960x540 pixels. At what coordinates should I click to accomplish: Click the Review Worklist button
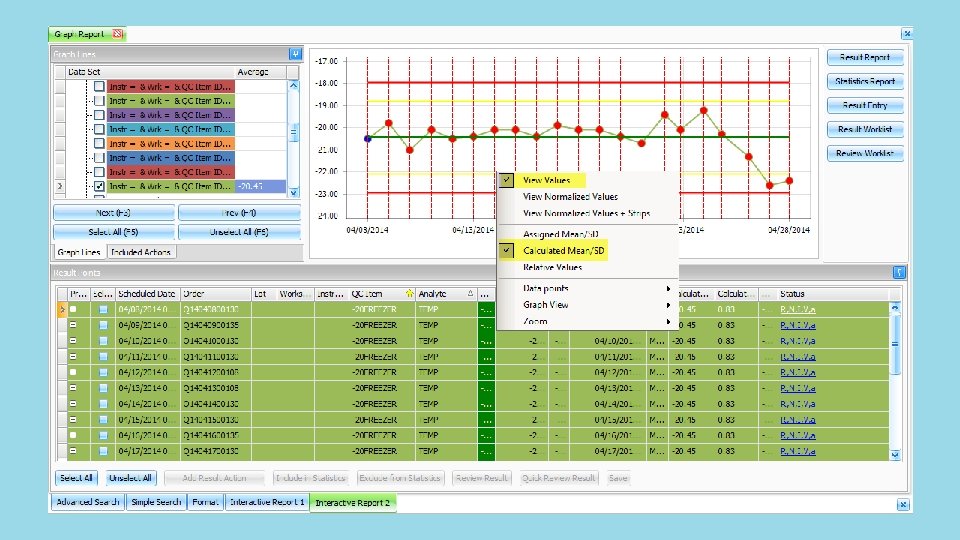864,153
